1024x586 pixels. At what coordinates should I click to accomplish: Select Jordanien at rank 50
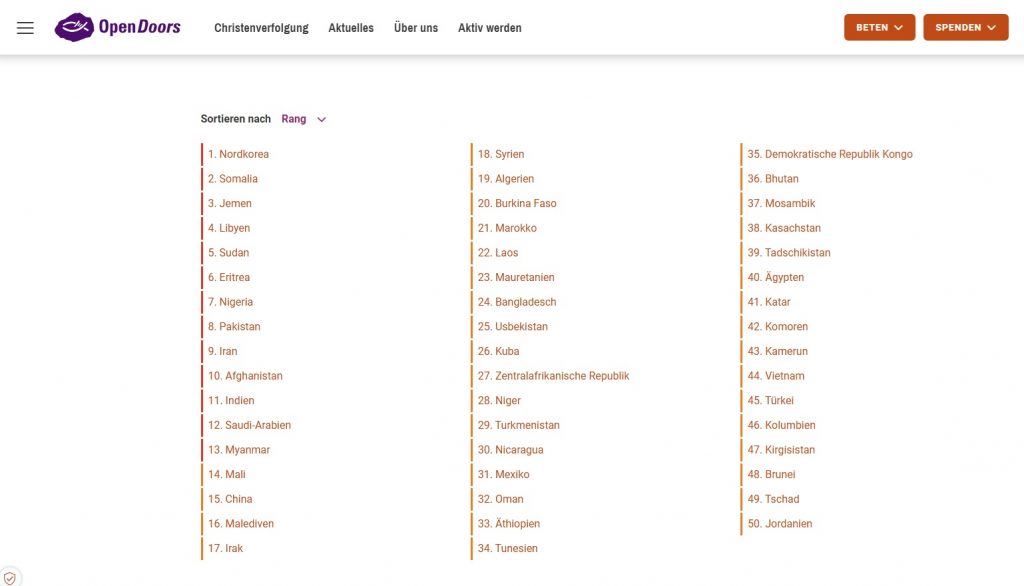pos(780,523)
